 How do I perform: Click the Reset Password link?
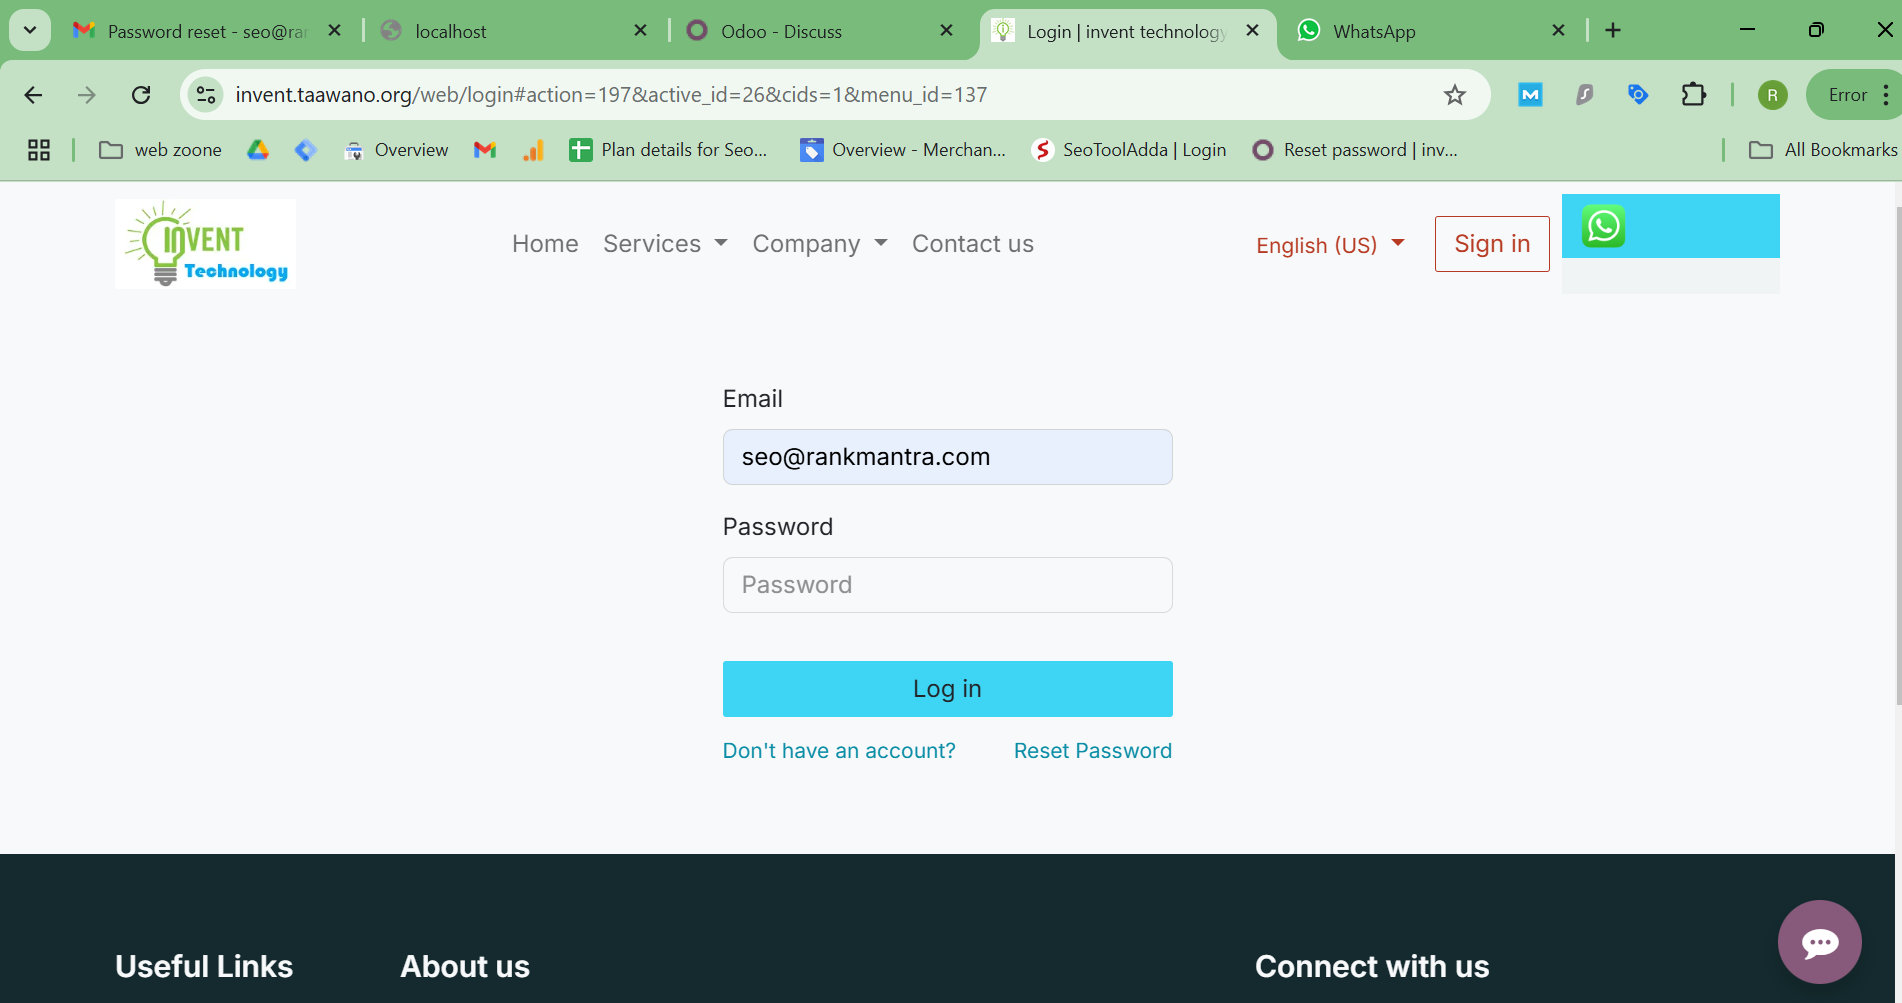pyautogui.click(x=1092, y=751)
